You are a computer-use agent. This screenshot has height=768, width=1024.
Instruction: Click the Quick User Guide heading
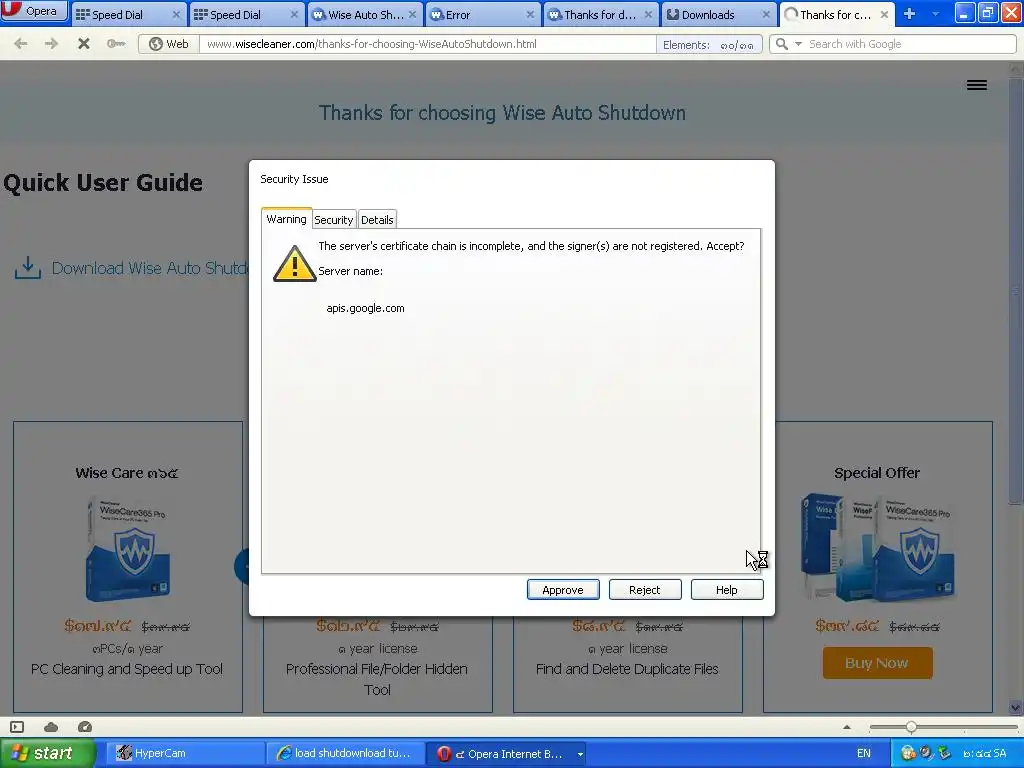coord(103,182)
